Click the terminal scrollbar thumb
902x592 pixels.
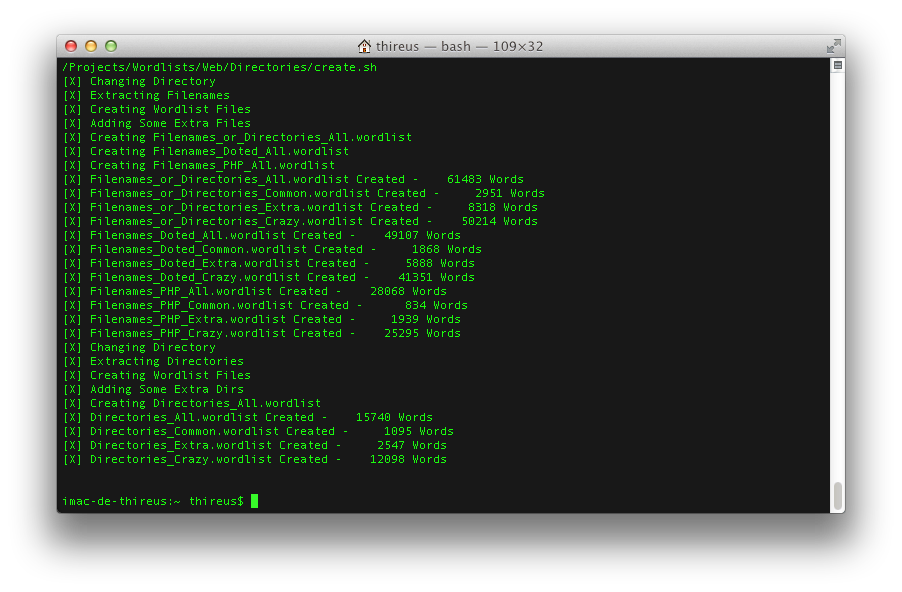pos(838,495)
